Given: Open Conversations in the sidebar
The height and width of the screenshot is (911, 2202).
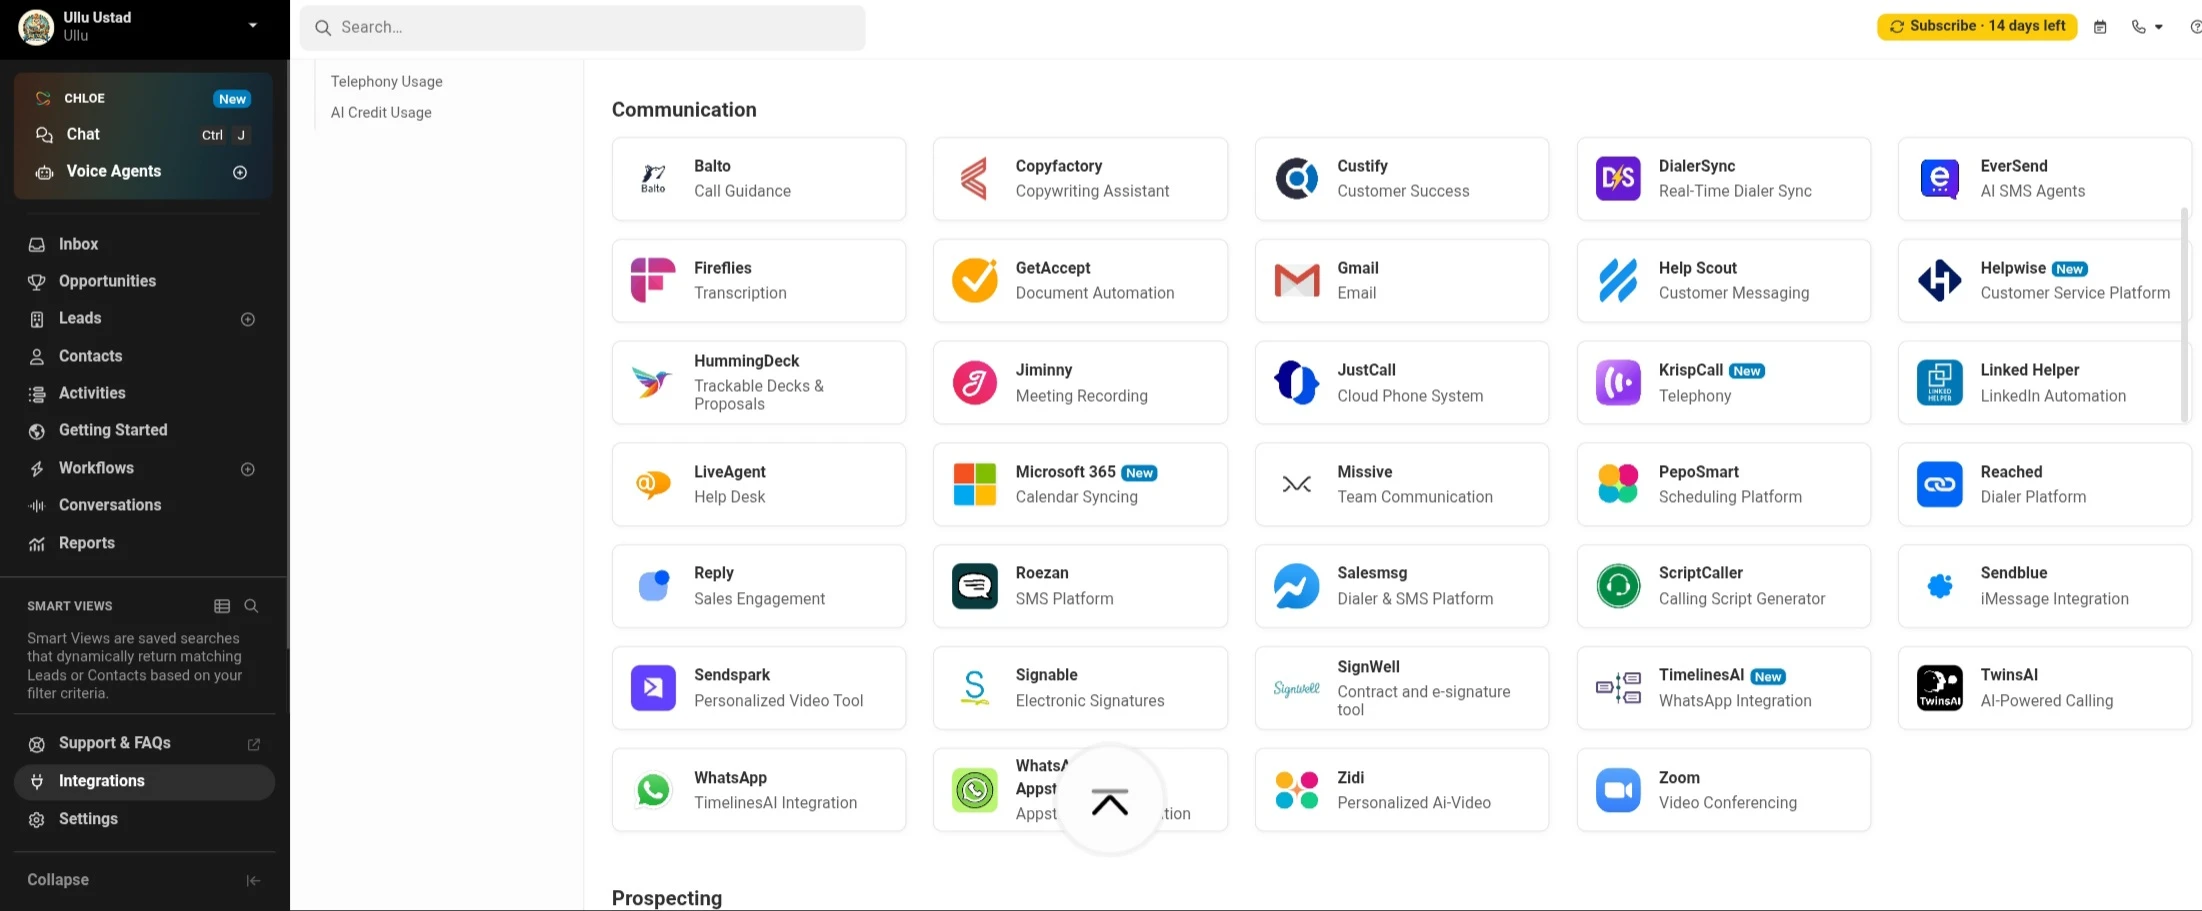Looking at the screenshot, I should [144, 505].
